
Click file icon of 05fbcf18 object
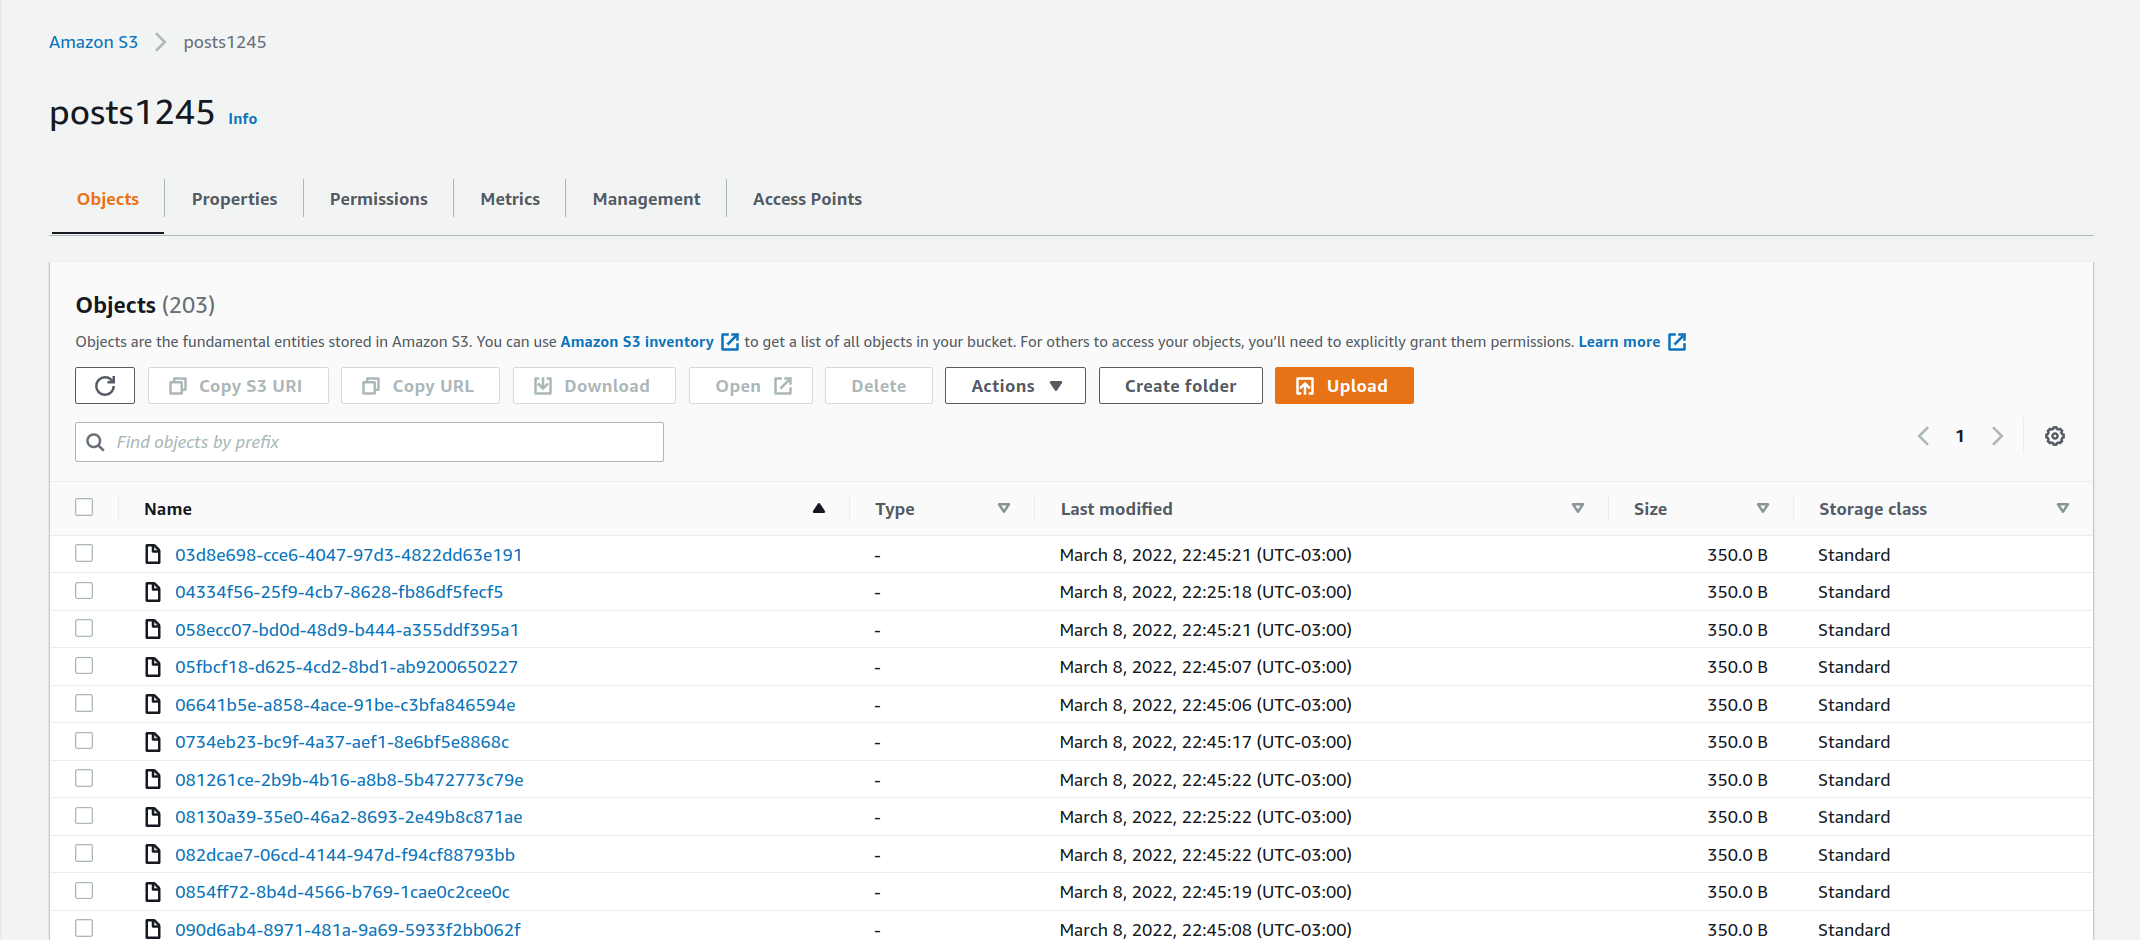pos(153,667)
